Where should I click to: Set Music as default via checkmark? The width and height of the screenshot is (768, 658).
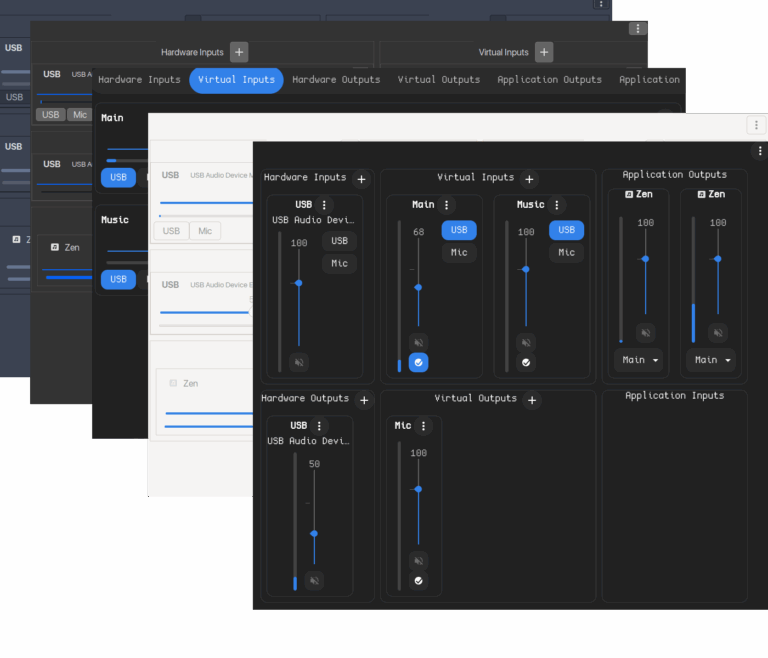pos(526,363)
